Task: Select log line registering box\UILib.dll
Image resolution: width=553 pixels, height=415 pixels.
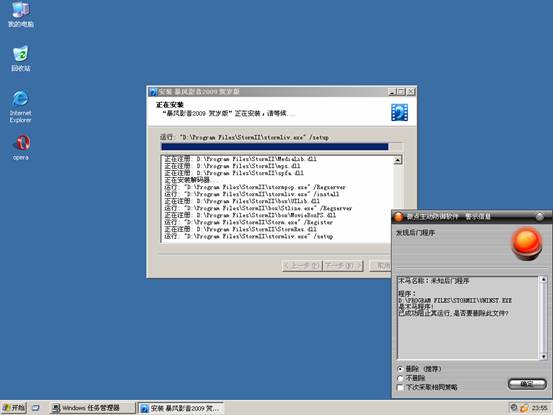Action: coord(242,201)
